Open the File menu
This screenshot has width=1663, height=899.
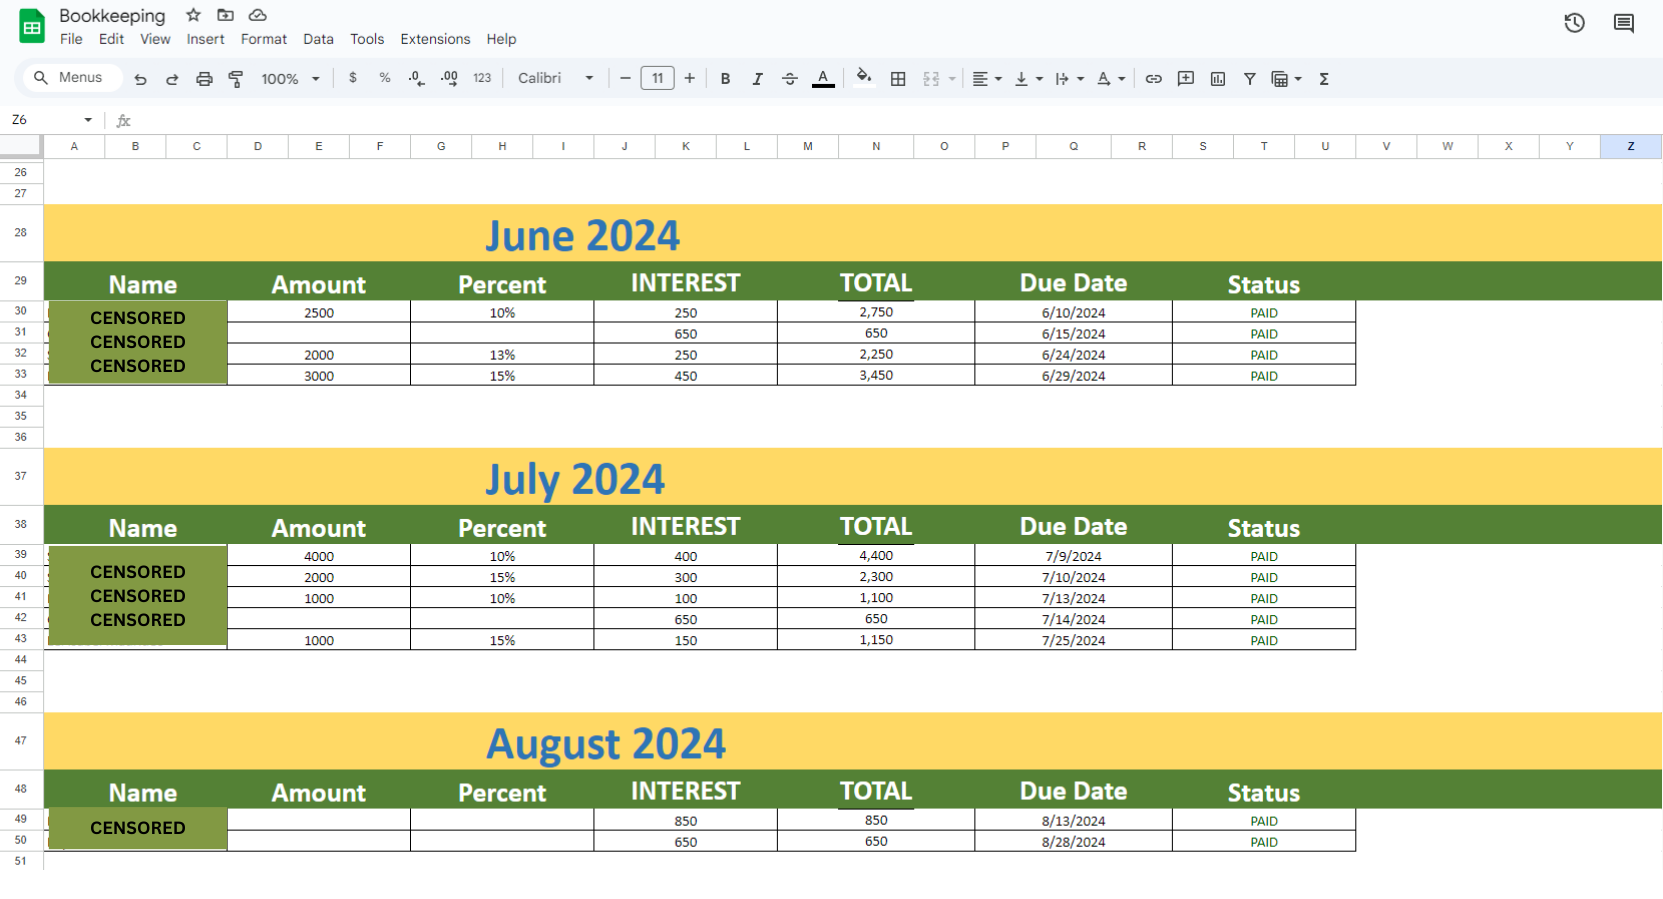[71, 39]
